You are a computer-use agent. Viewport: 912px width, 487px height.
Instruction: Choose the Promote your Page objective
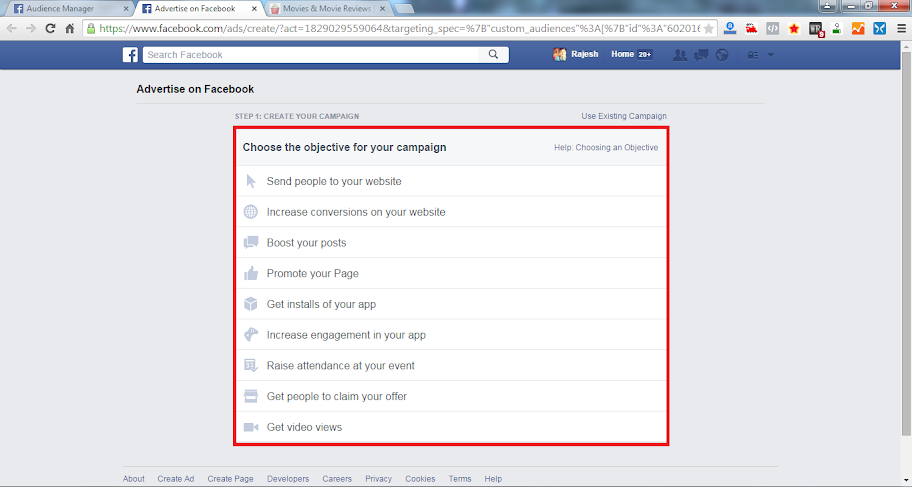[451, 273]
